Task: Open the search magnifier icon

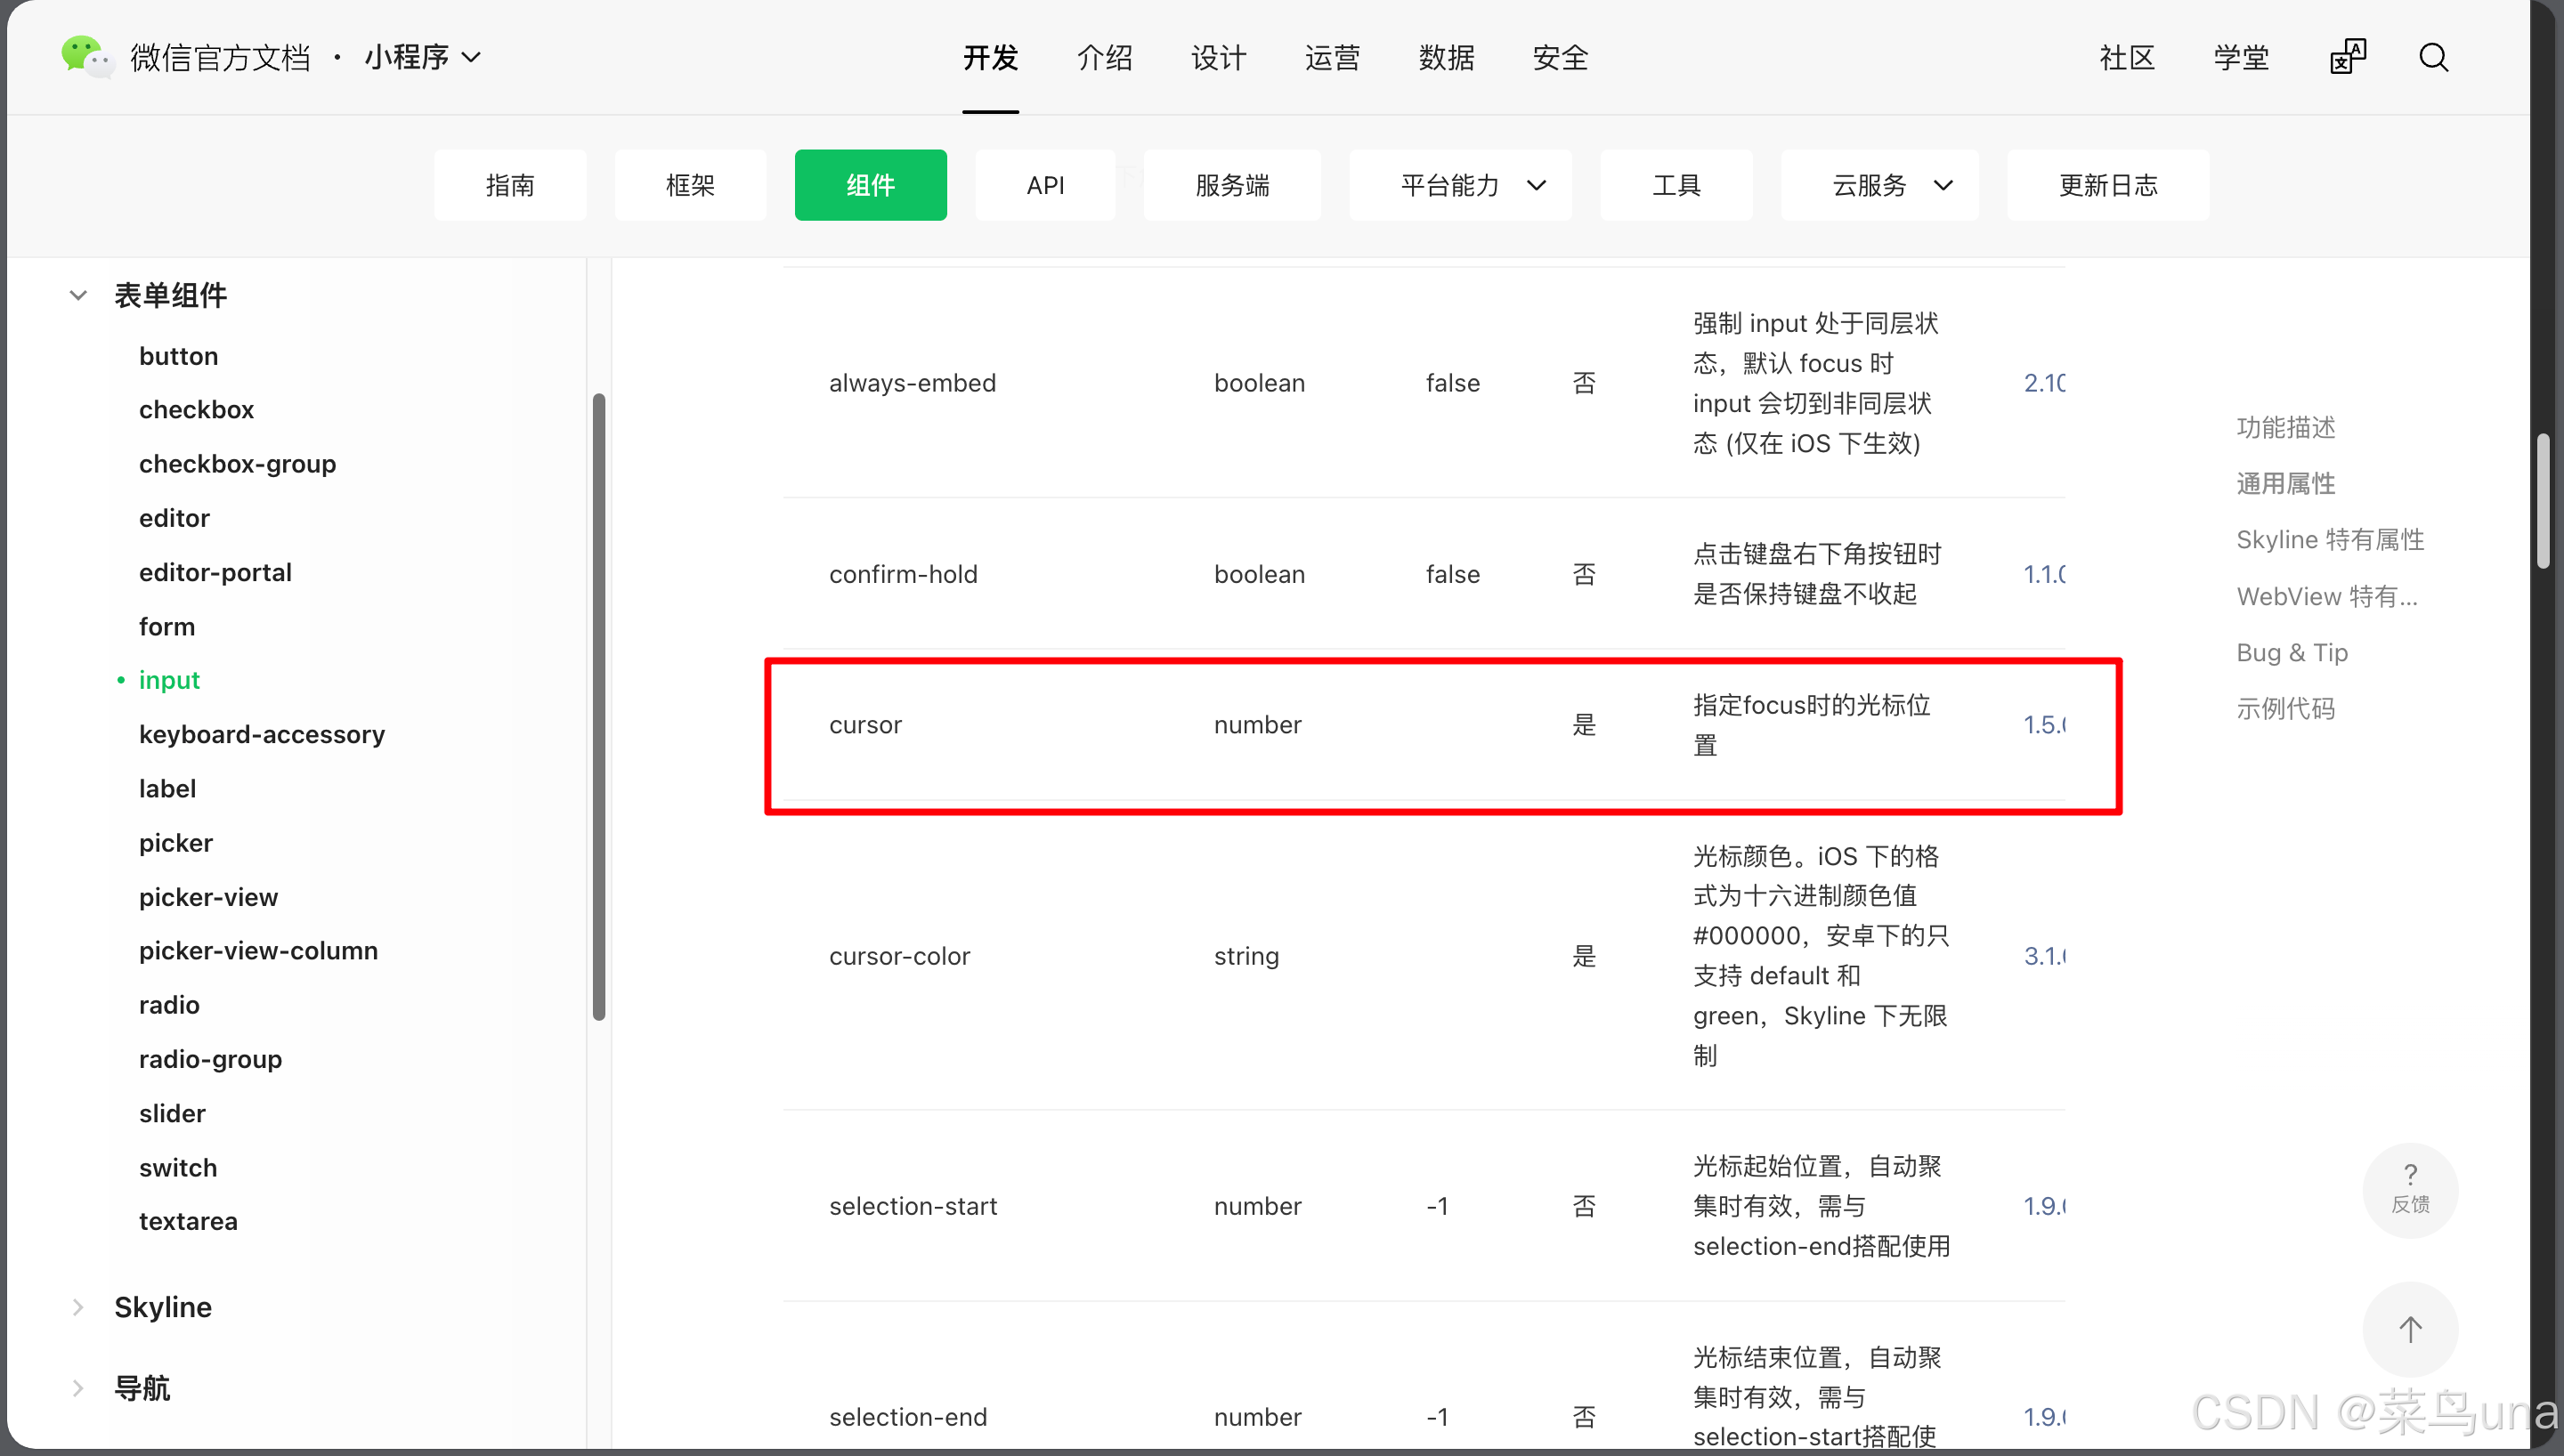Action: 2433,57
